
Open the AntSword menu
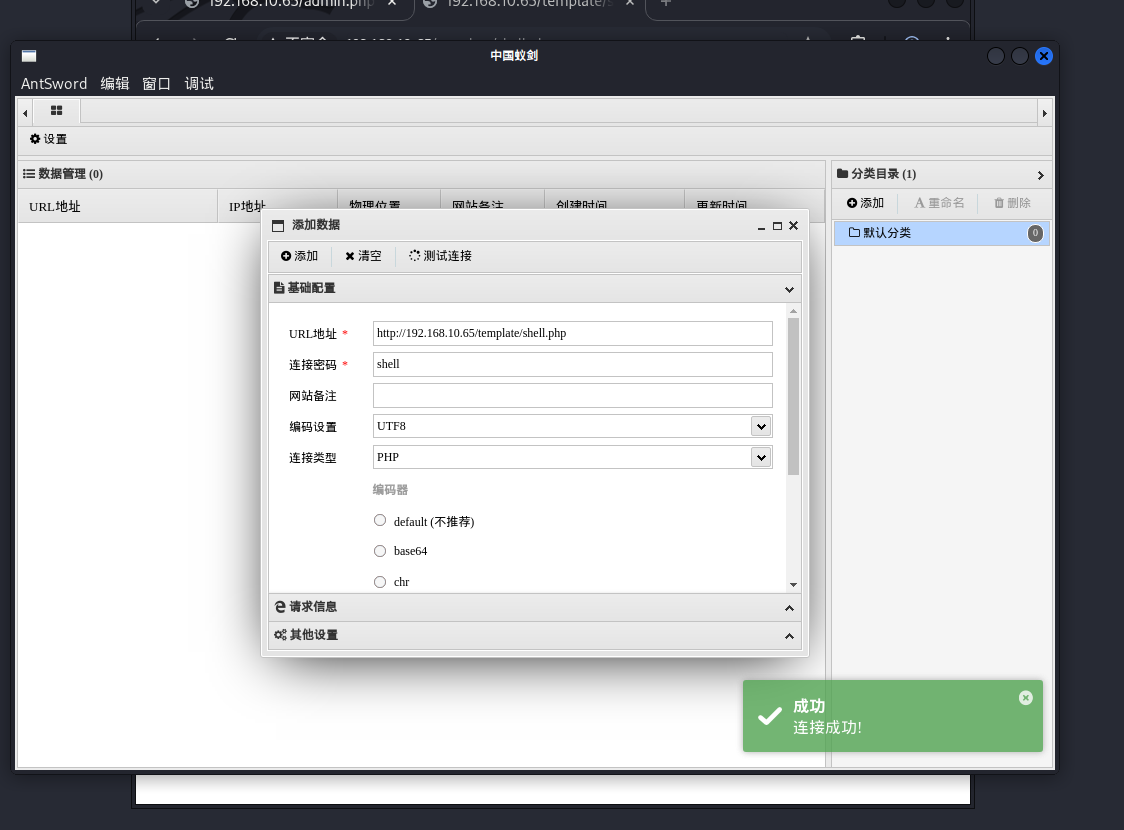[54, 84]
